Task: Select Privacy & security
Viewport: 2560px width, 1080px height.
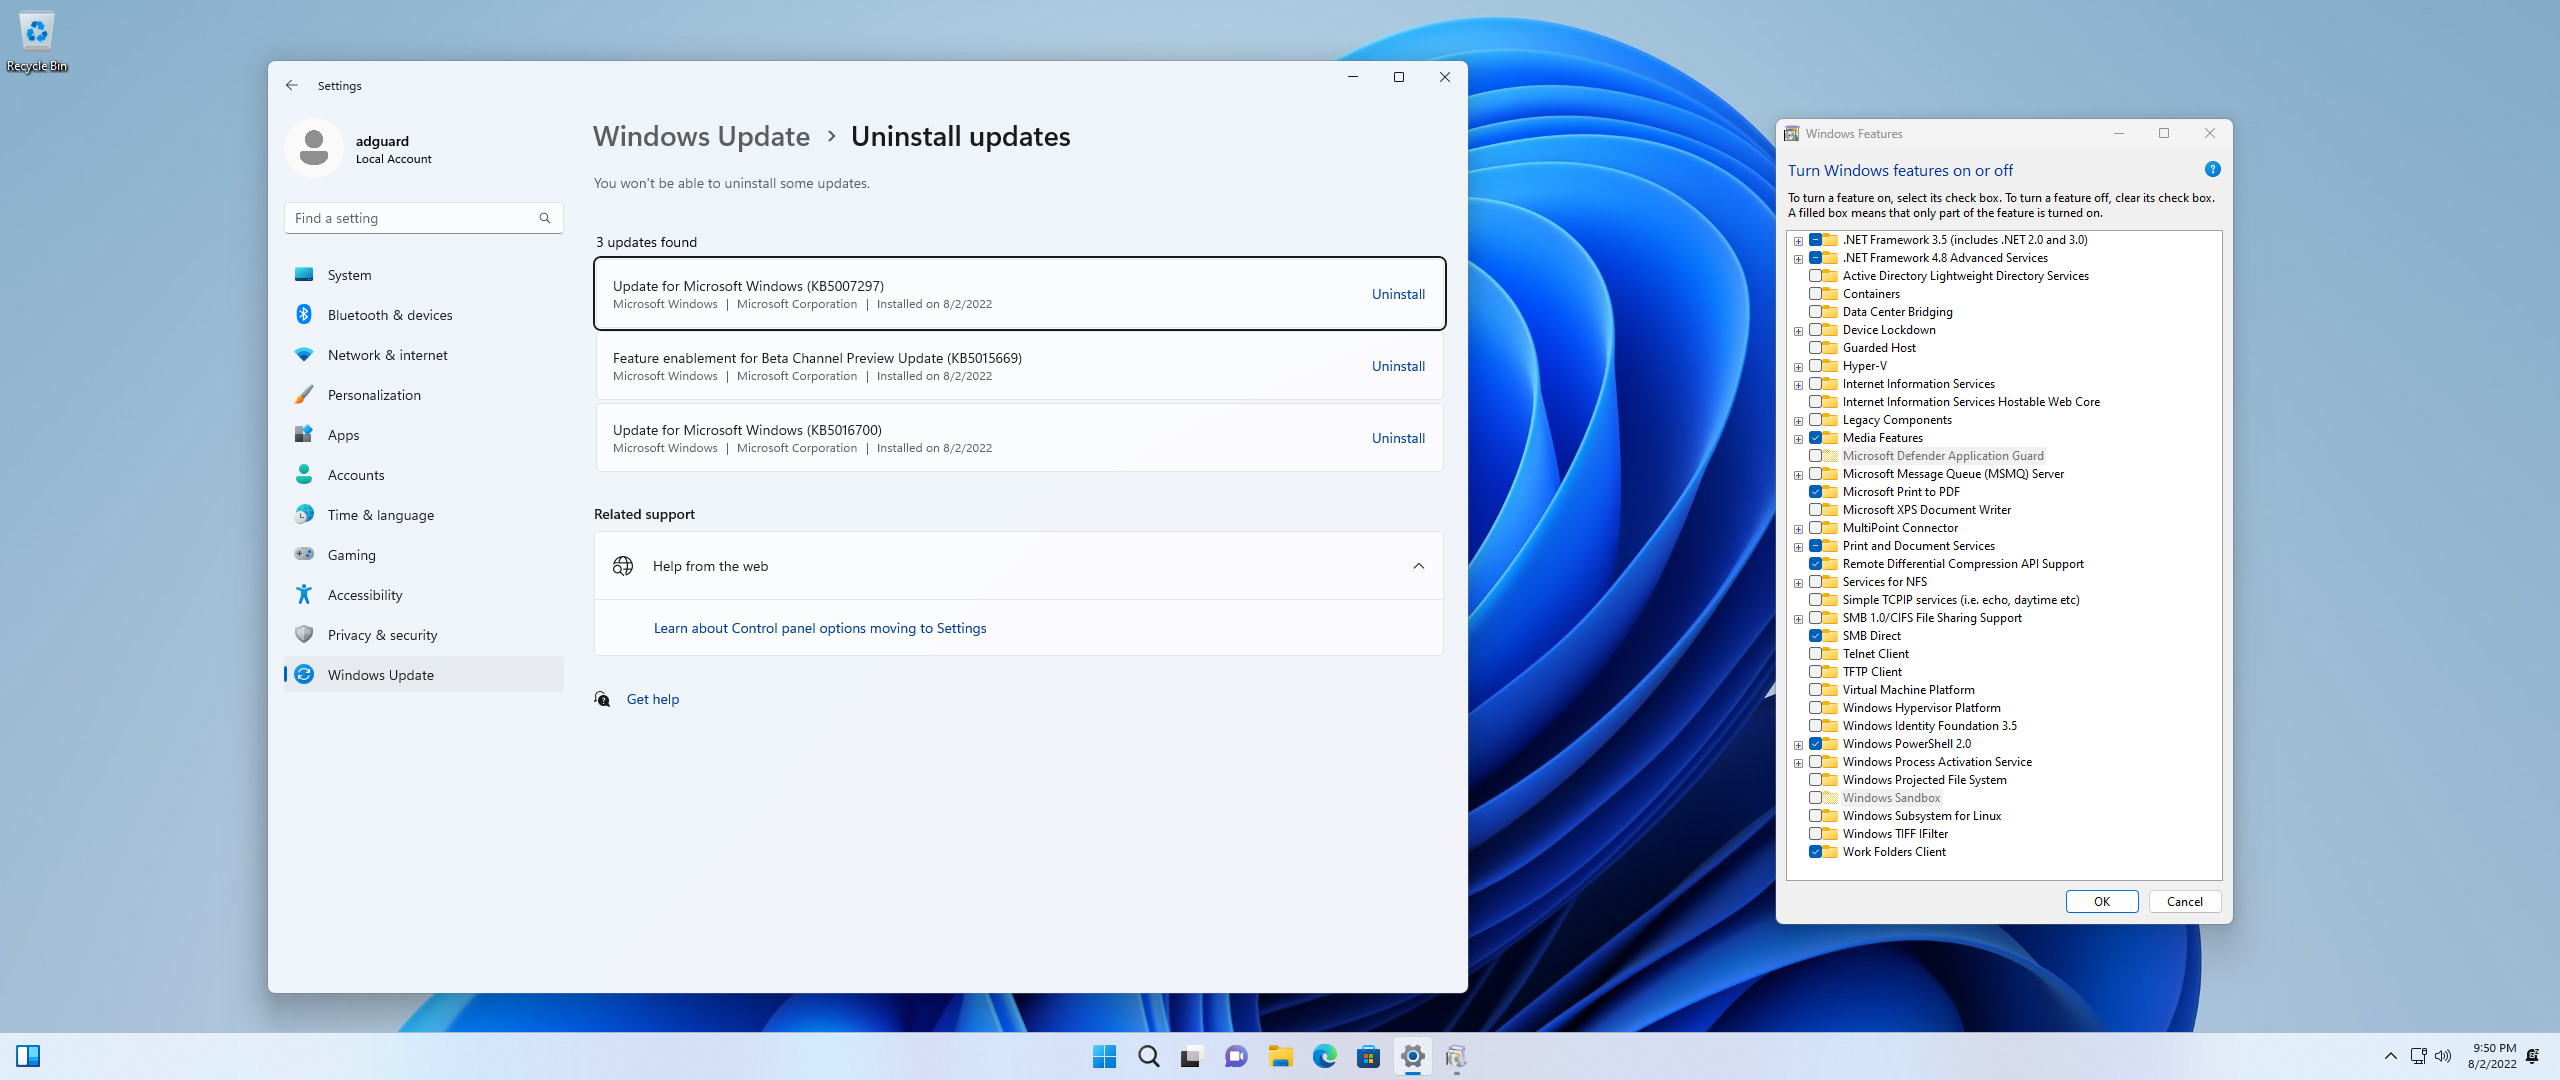Action: point(424,635)
